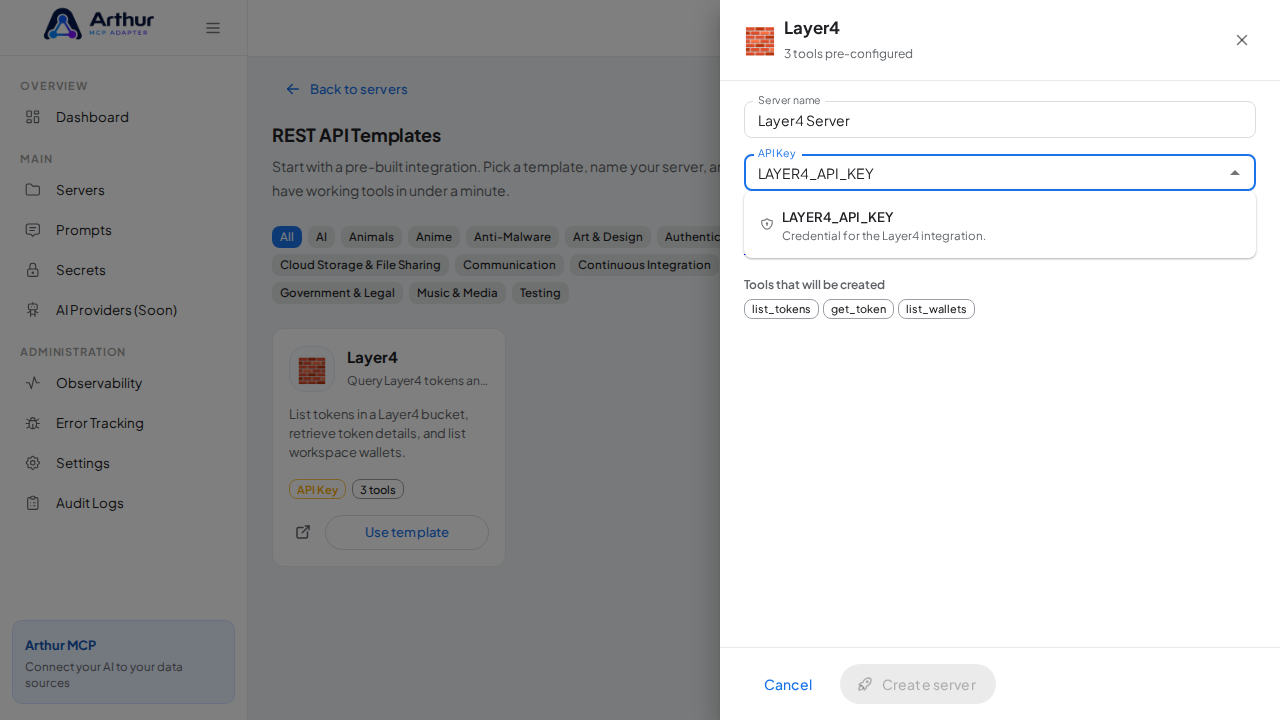The width and height of the screenshot is (1280, 720).
Task: Click 'Tools that will be created' label
Action: 814,284
